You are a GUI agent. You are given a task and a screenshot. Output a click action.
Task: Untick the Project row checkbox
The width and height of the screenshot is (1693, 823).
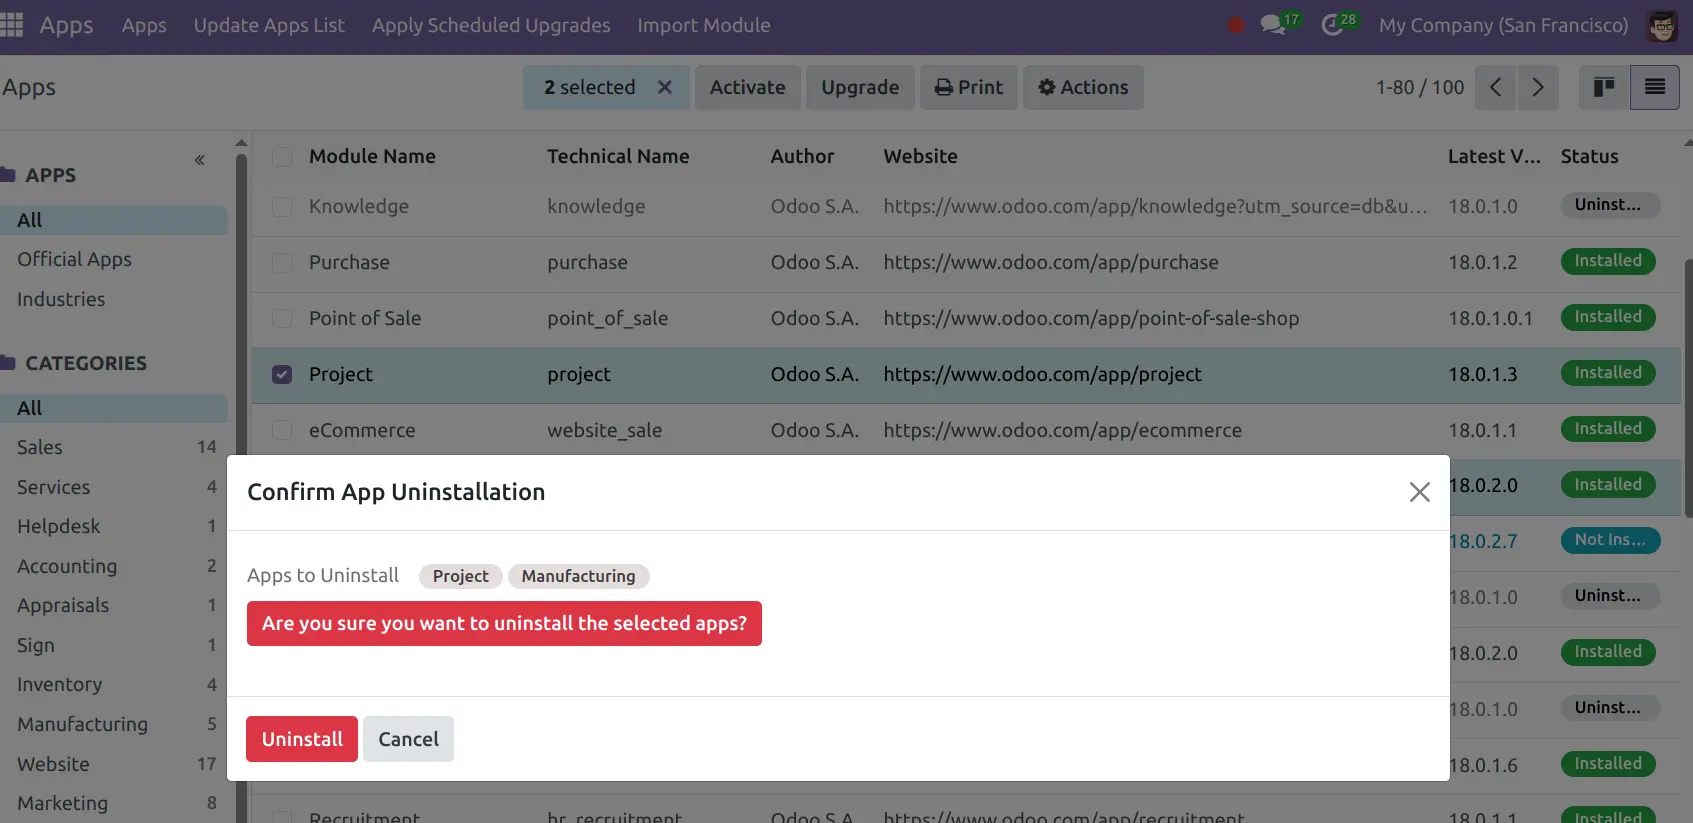click(282, 375)
